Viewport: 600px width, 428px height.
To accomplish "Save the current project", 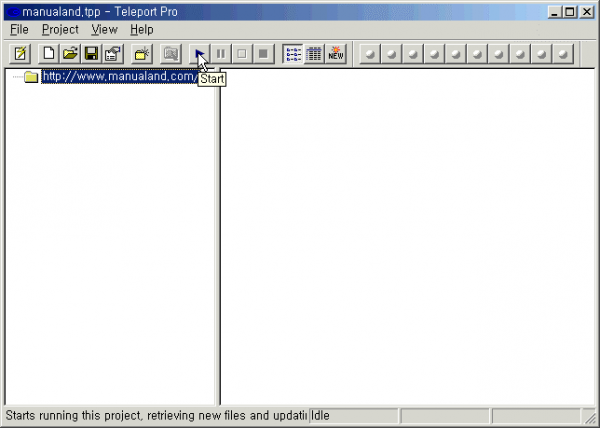I will pyautogui.click(x=91, y=54).
